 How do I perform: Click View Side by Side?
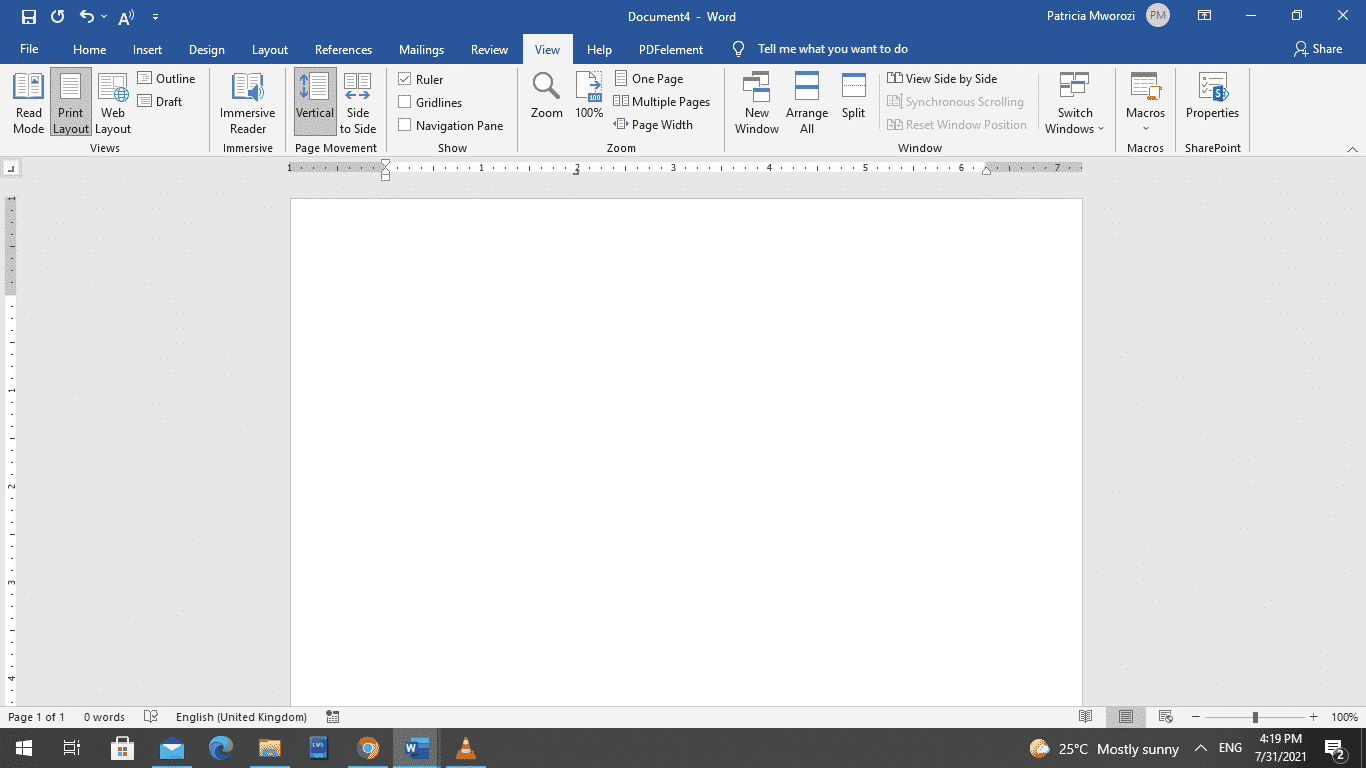(x=942, y=78)
